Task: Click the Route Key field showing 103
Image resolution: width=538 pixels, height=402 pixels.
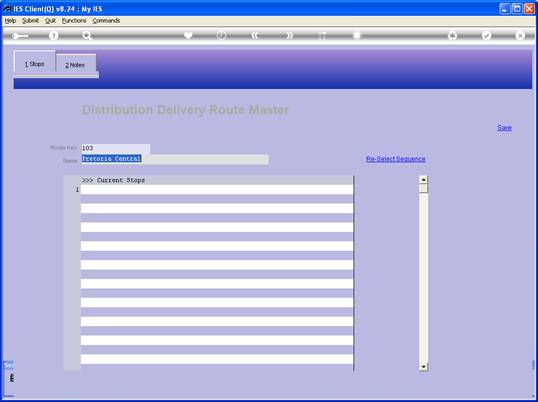Action: click(116, 148)
